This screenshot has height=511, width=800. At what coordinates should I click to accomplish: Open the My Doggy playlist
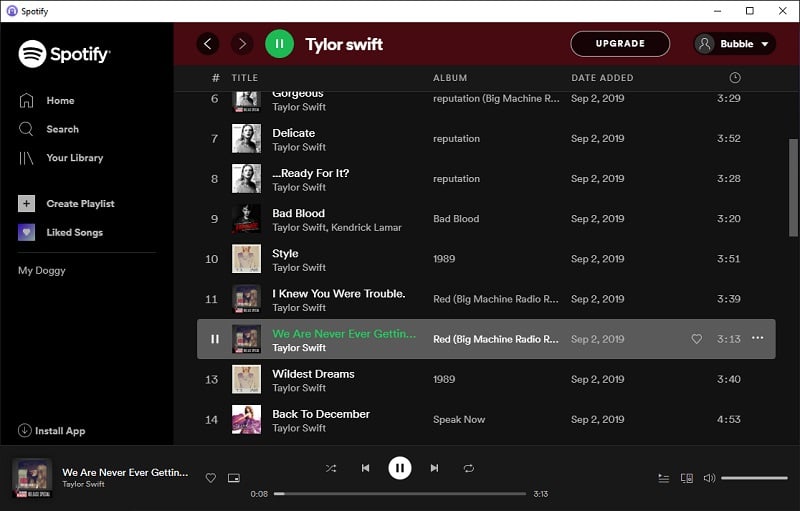[x=42, y=270]
